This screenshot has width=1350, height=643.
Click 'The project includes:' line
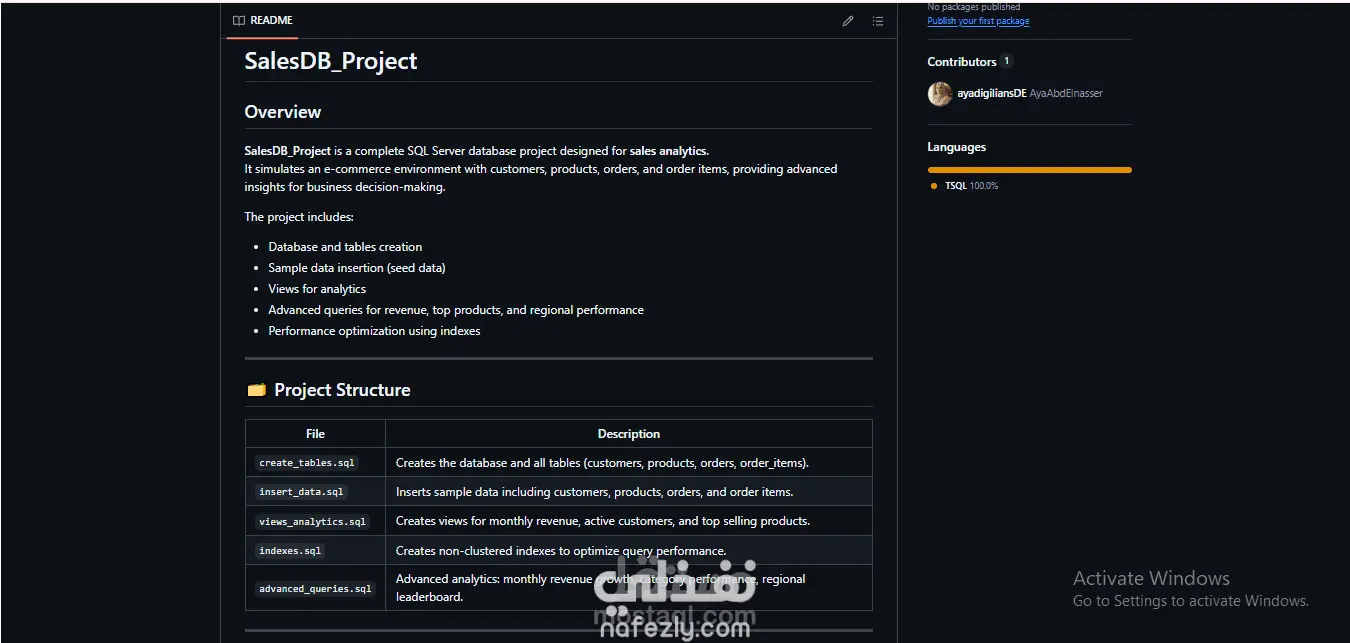(299, 217)
